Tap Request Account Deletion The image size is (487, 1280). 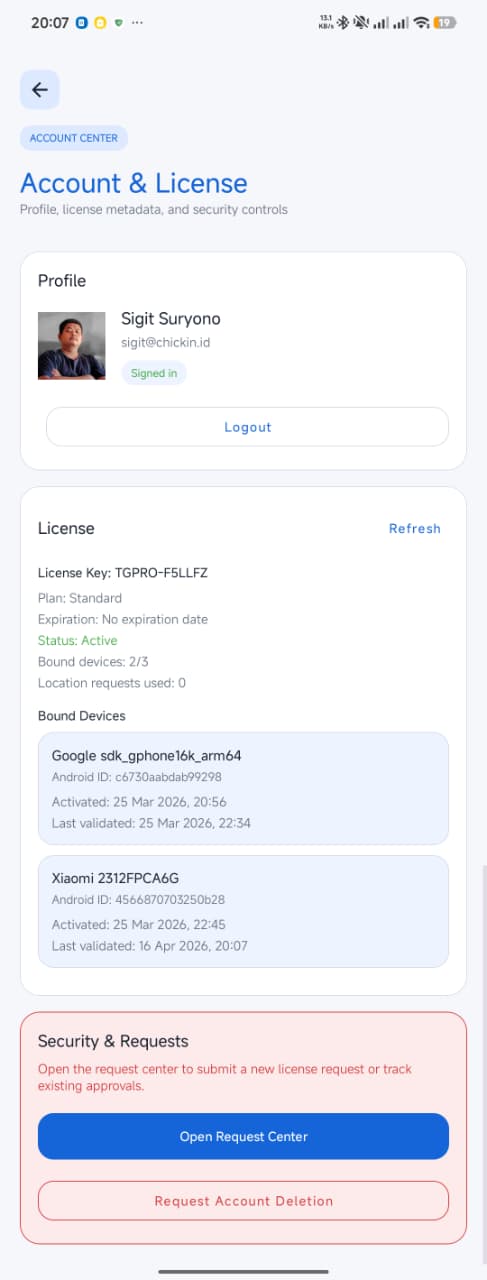243,1201
